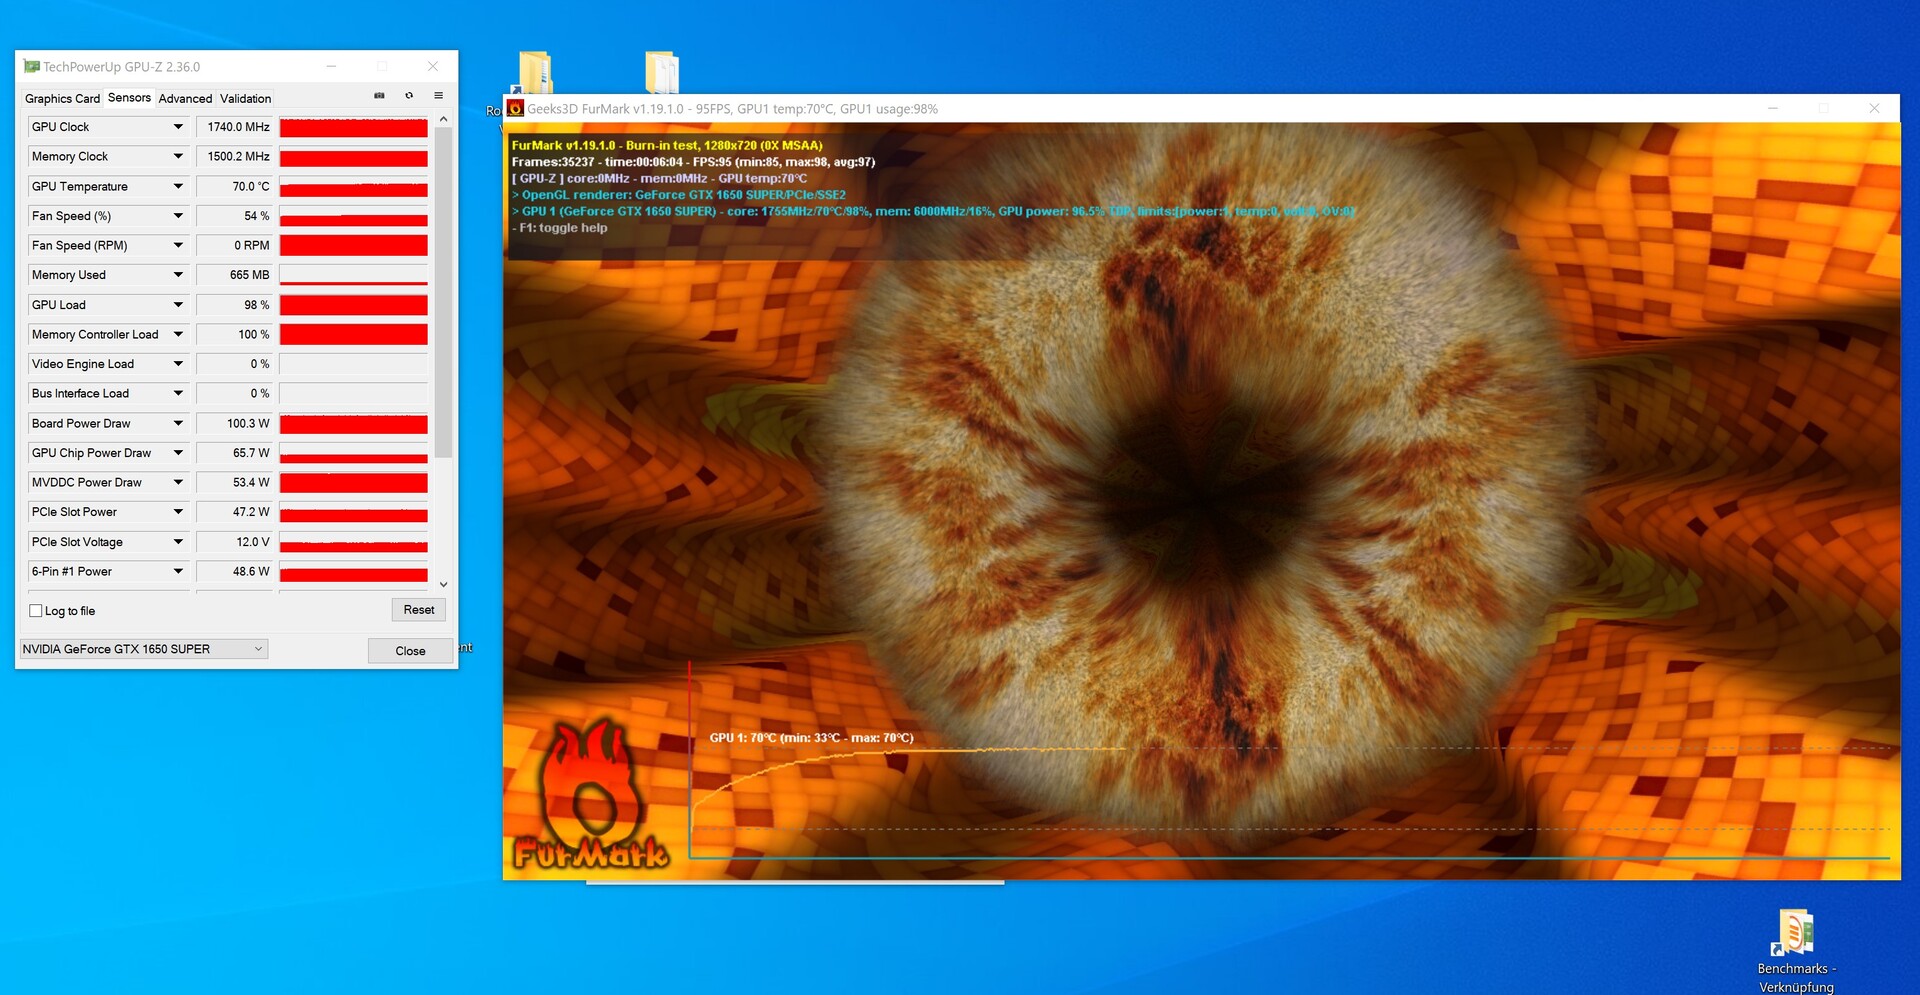Click the Reset button in GPU-Z

point(419,610)
